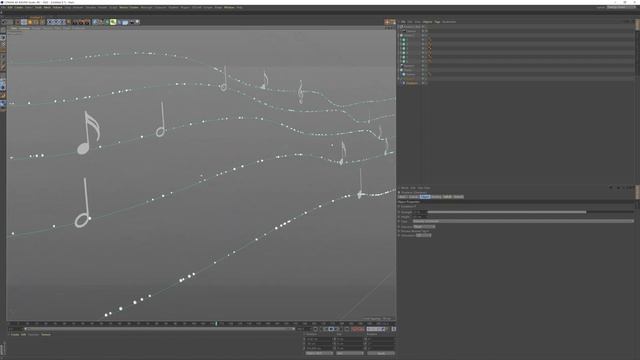Click the Apply button in Coordinates
Image resolution: width=640 pixels, height=360 pixels.
tap(380, 353)
